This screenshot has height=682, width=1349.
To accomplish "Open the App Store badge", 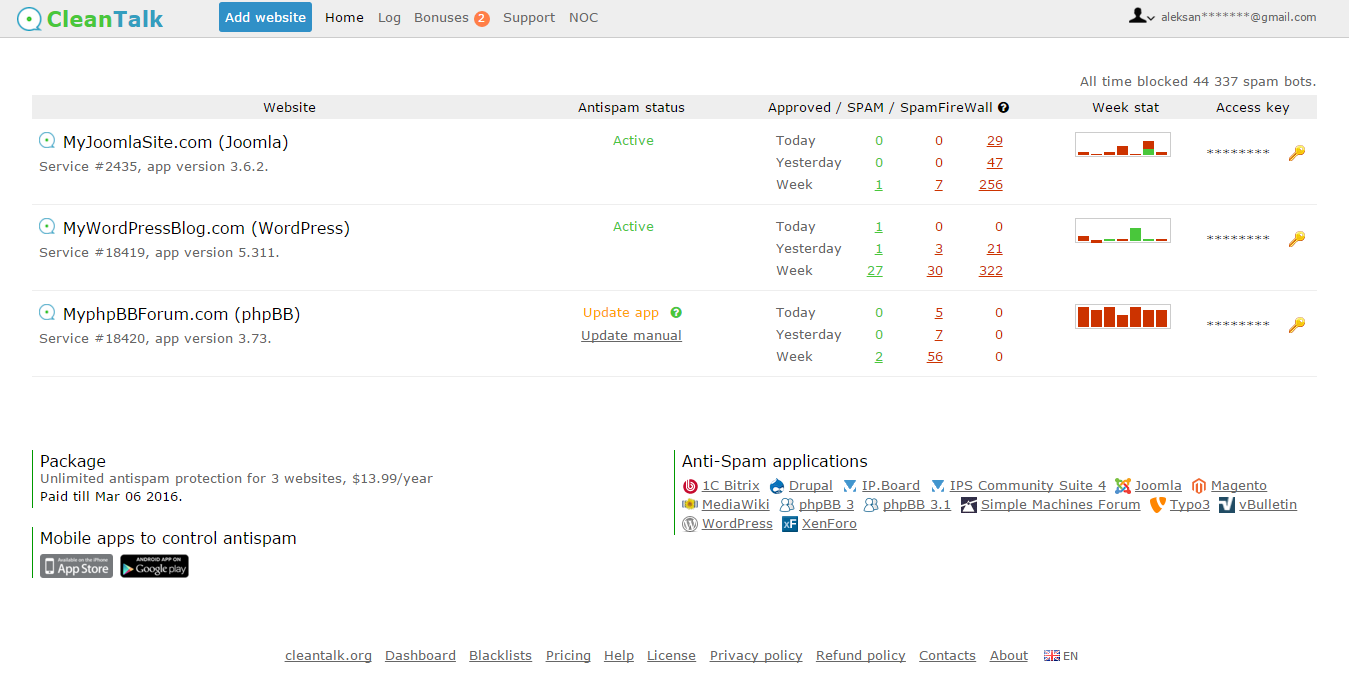I will click(76, 566).
